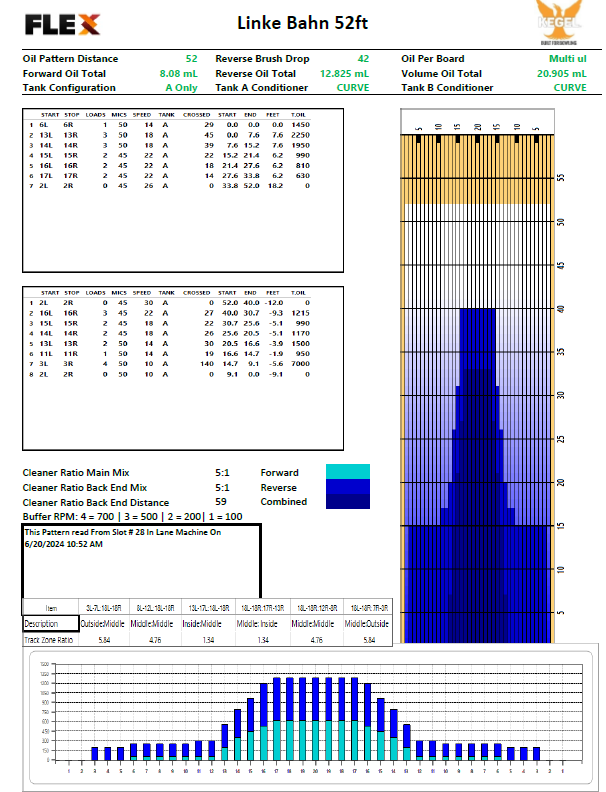Click the 'Multi ul' Oil Per Board value
Image resolution: width=606 pixels, height=792 pixels.
click(x=568, y=59)
